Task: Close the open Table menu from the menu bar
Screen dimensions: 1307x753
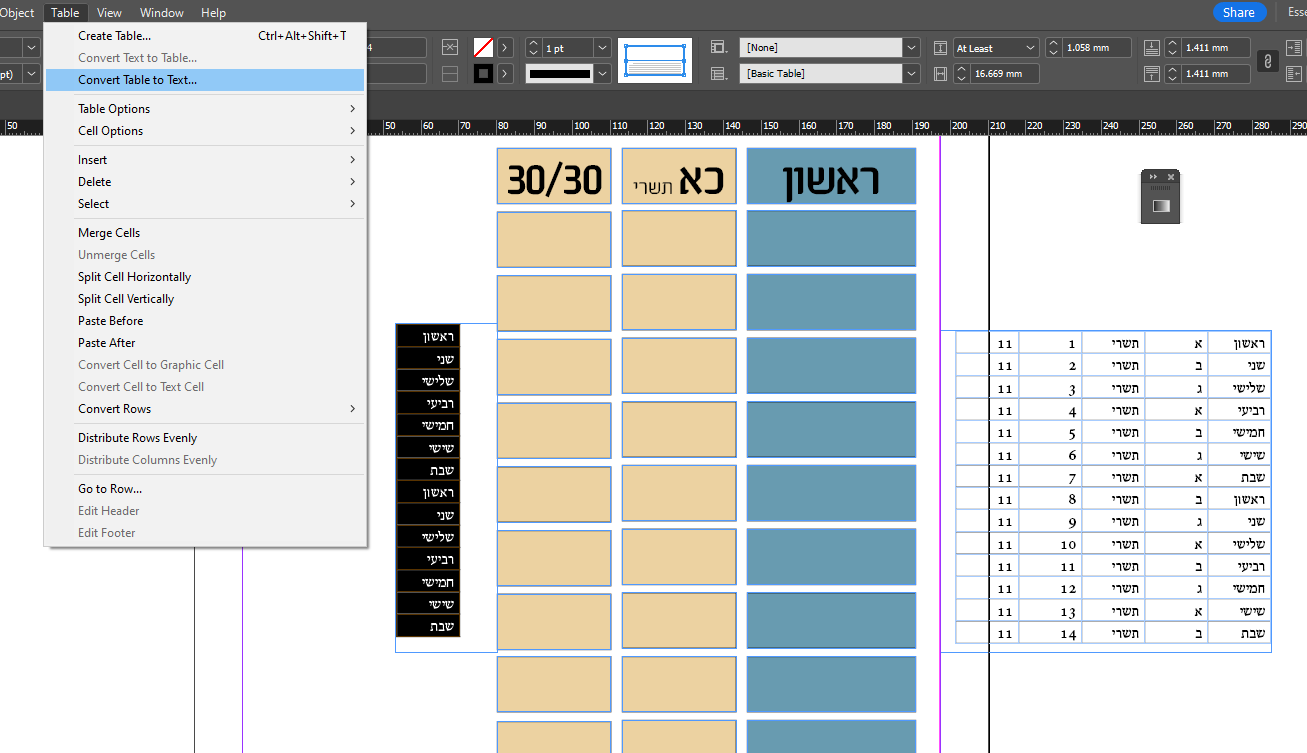Action: click(x=65, y=12)
